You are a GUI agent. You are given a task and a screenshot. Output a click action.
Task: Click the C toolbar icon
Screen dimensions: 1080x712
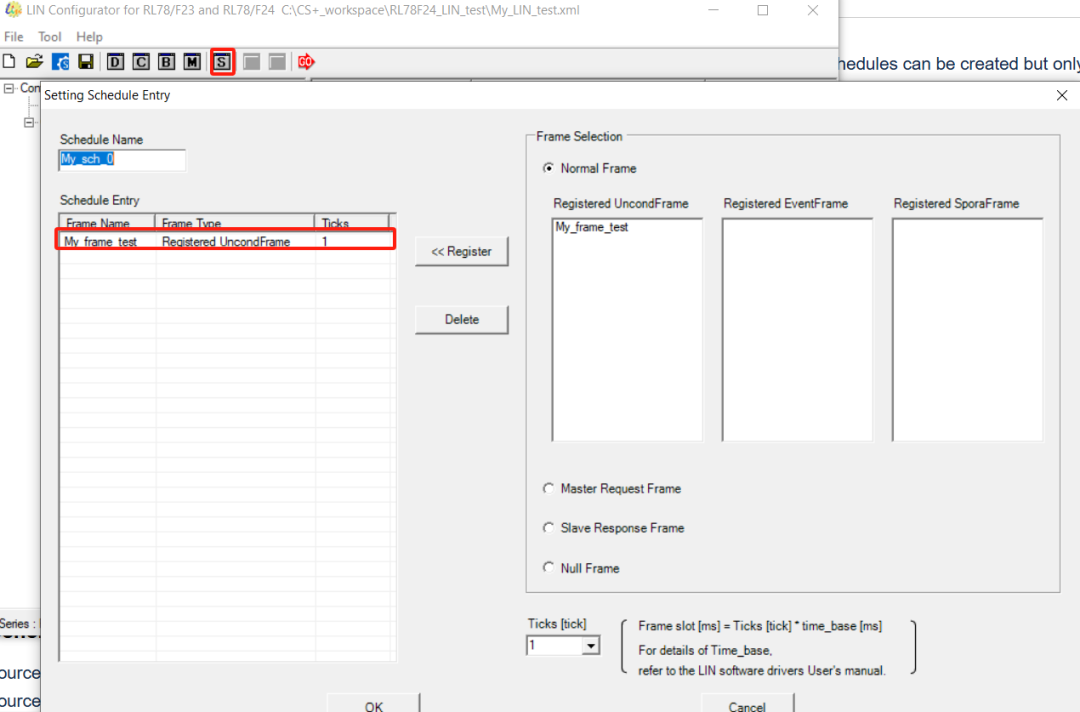click(141, 62)
